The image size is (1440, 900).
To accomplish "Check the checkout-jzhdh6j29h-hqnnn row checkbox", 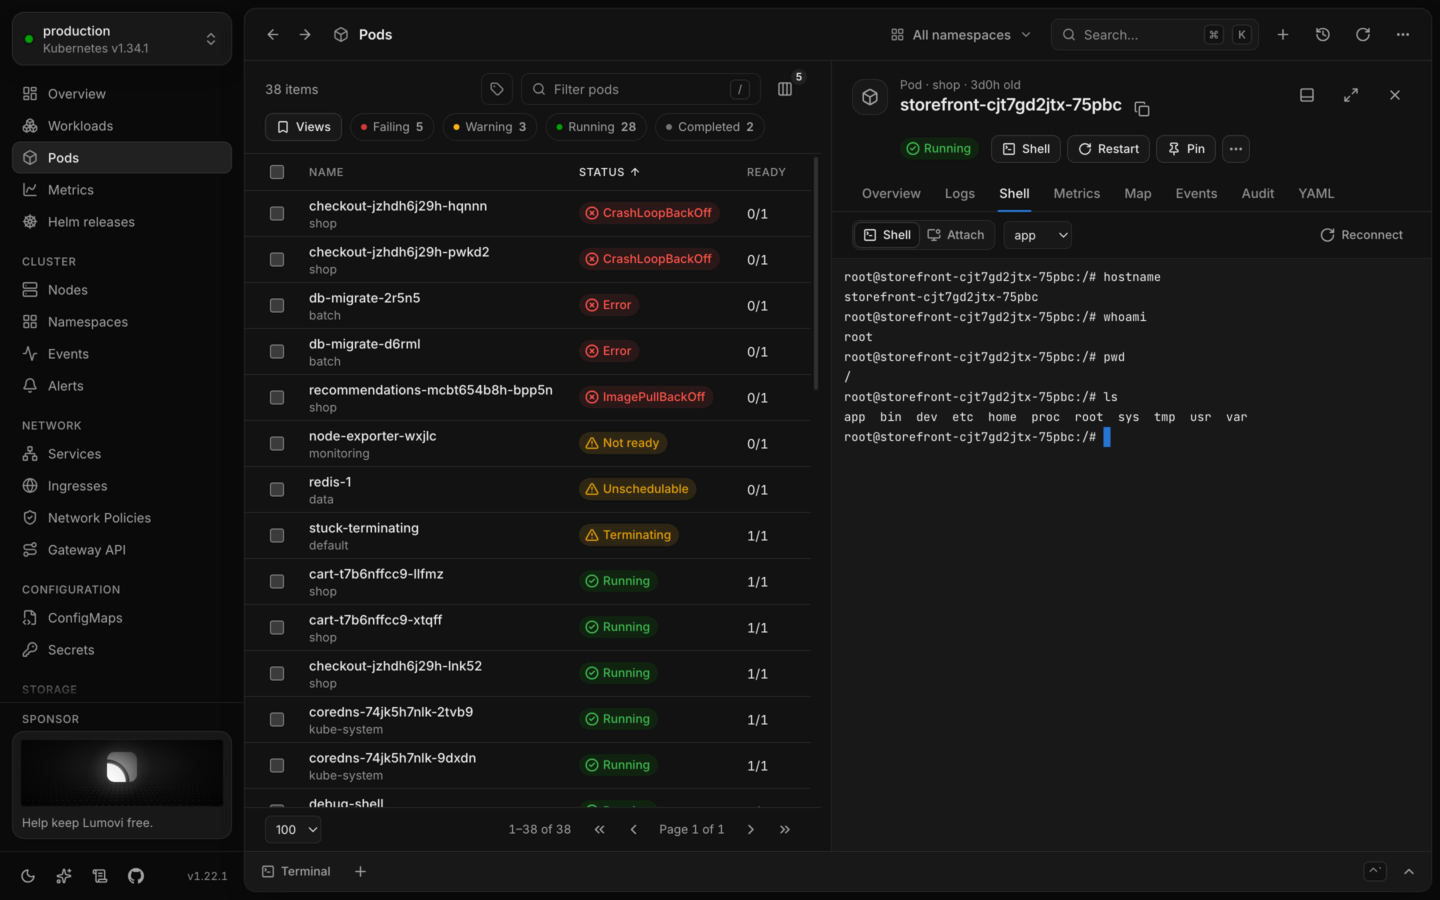I will 277,213.
